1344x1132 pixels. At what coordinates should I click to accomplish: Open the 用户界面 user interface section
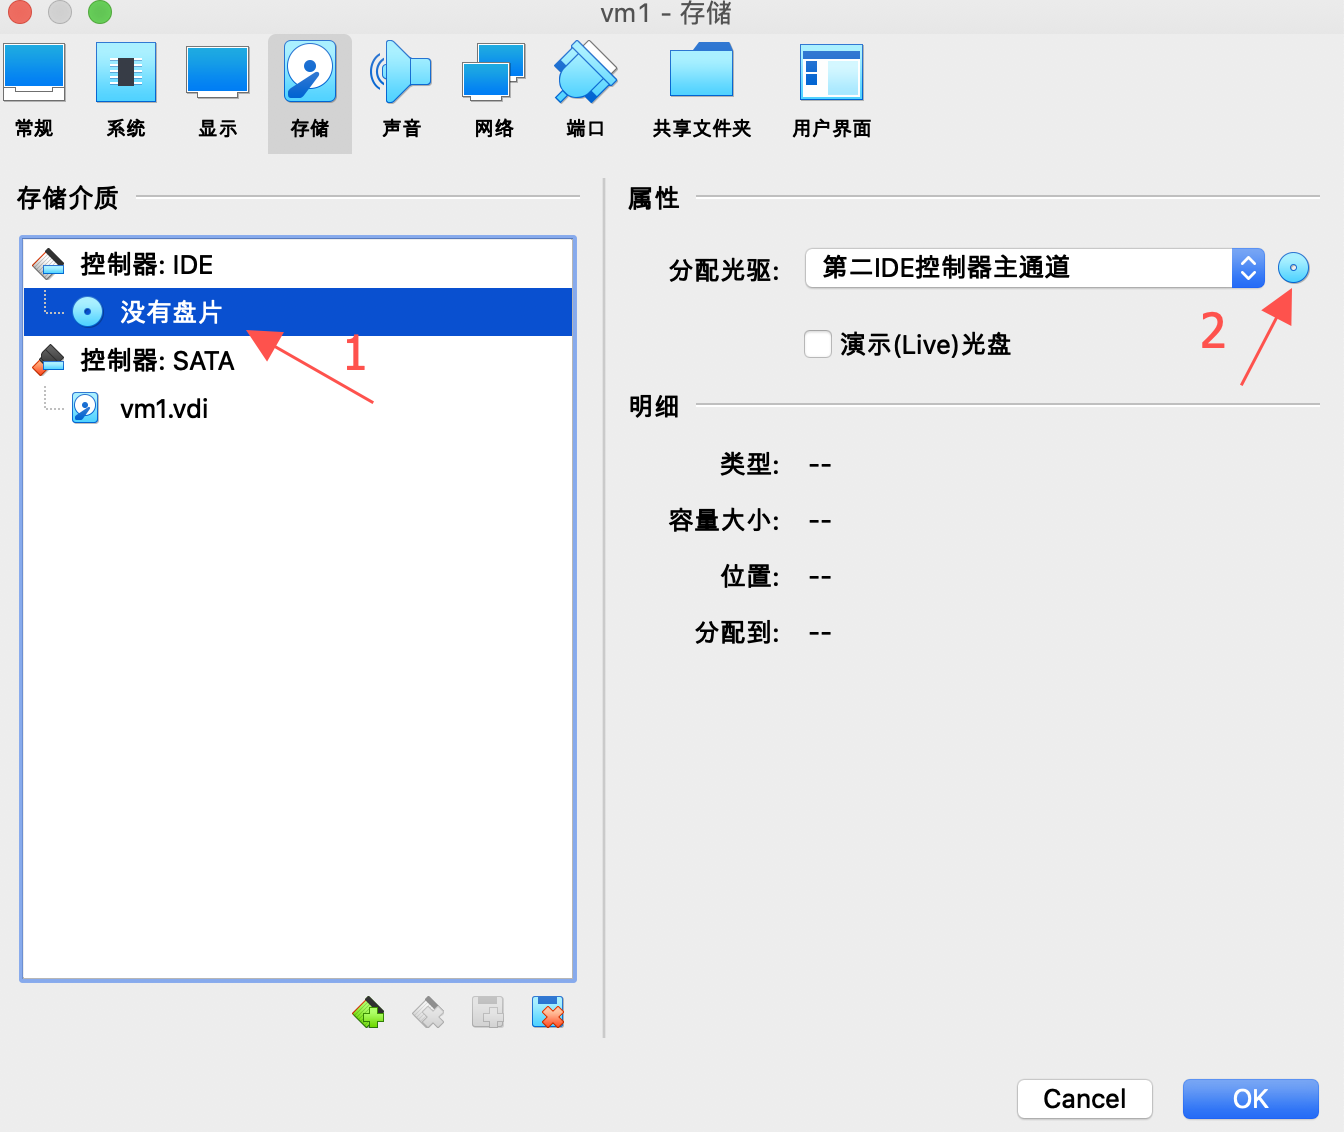point(831,90)
